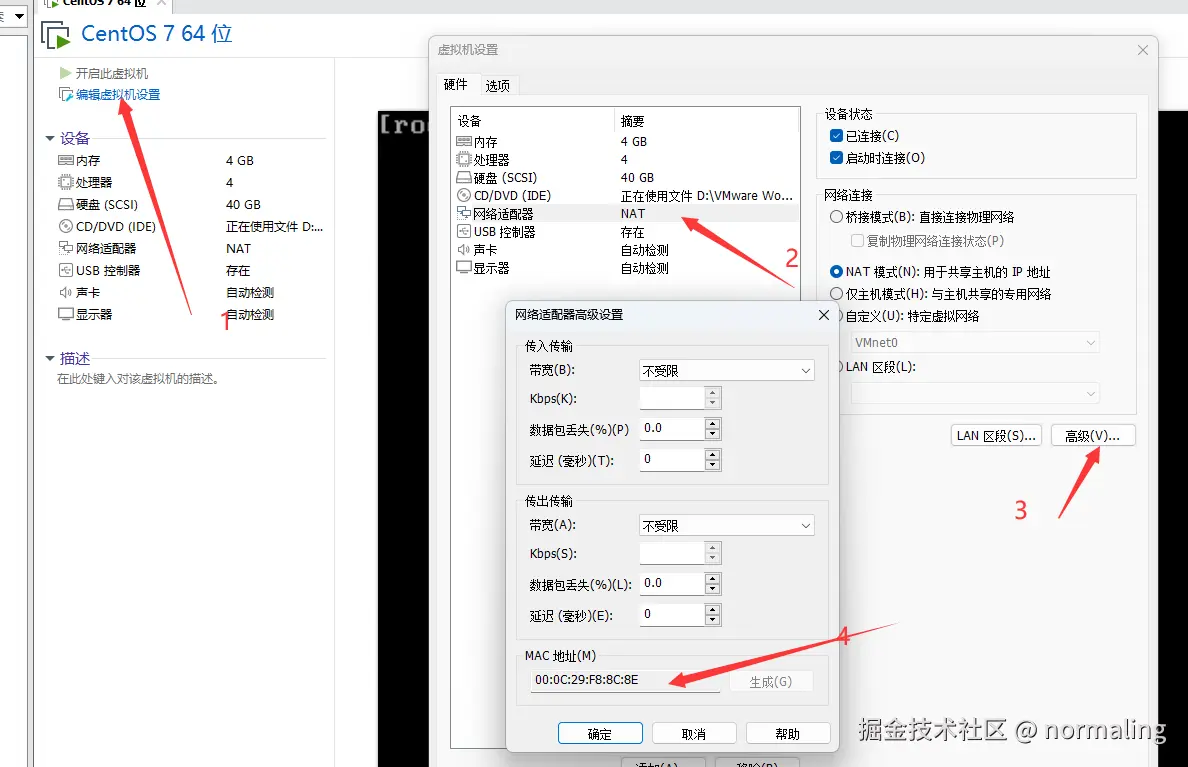The image size is (1188, 767).
Task: Click CD/DVD icon in left device panel
Action: tap(66, 227)
